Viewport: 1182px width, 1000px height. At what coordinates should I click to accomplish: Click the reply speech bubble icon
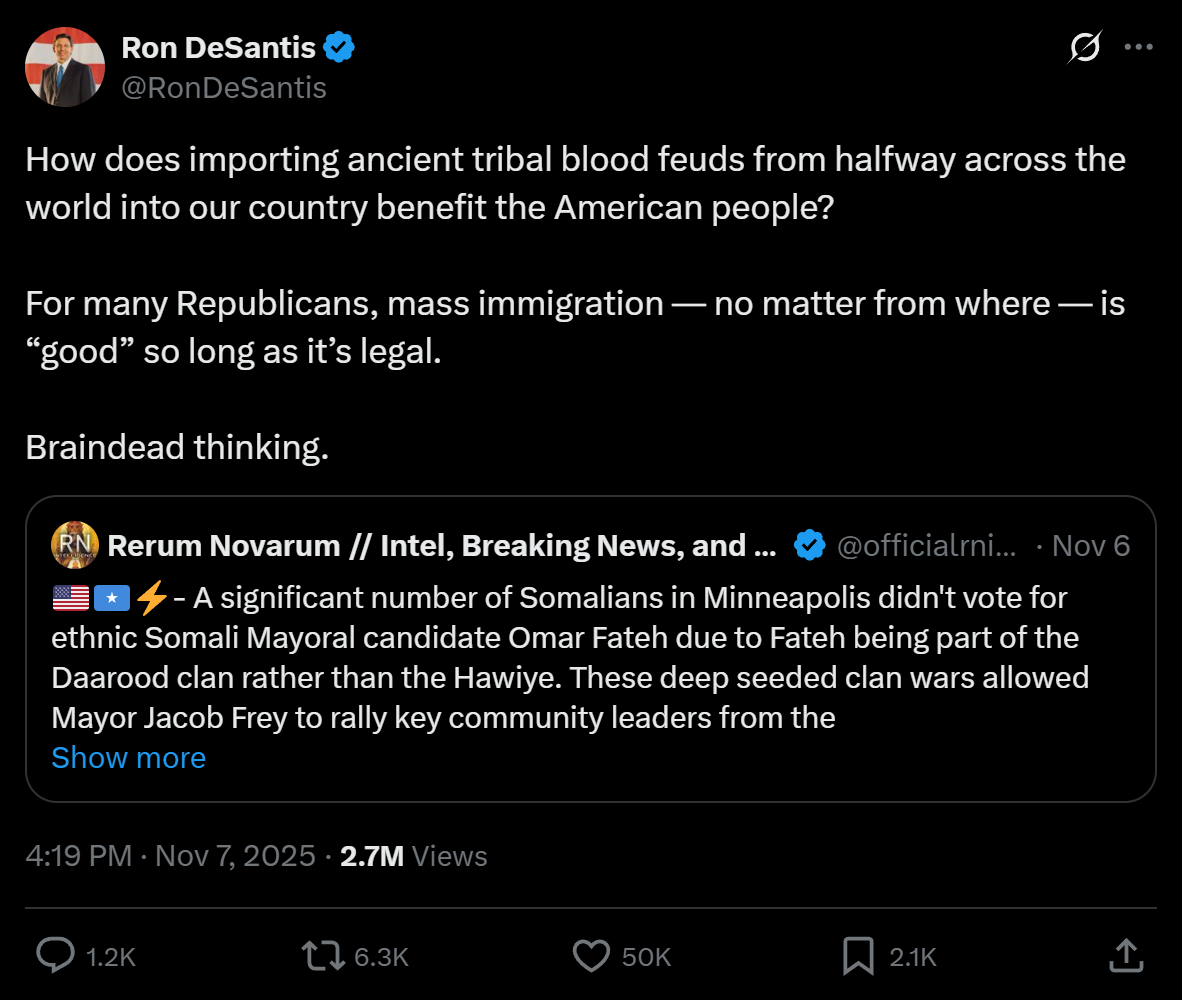click(x=56, y=956)
